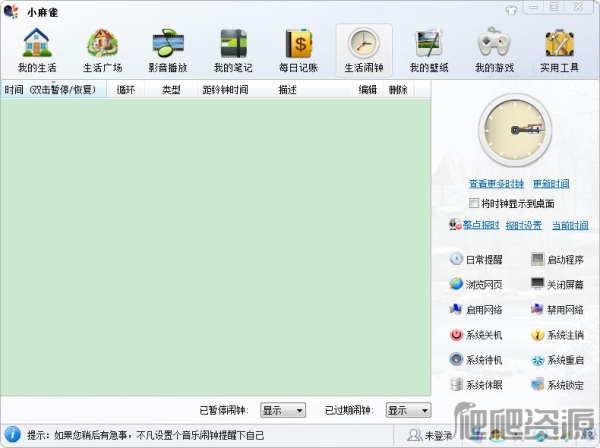Click 描述 column header

pos(313,90)
